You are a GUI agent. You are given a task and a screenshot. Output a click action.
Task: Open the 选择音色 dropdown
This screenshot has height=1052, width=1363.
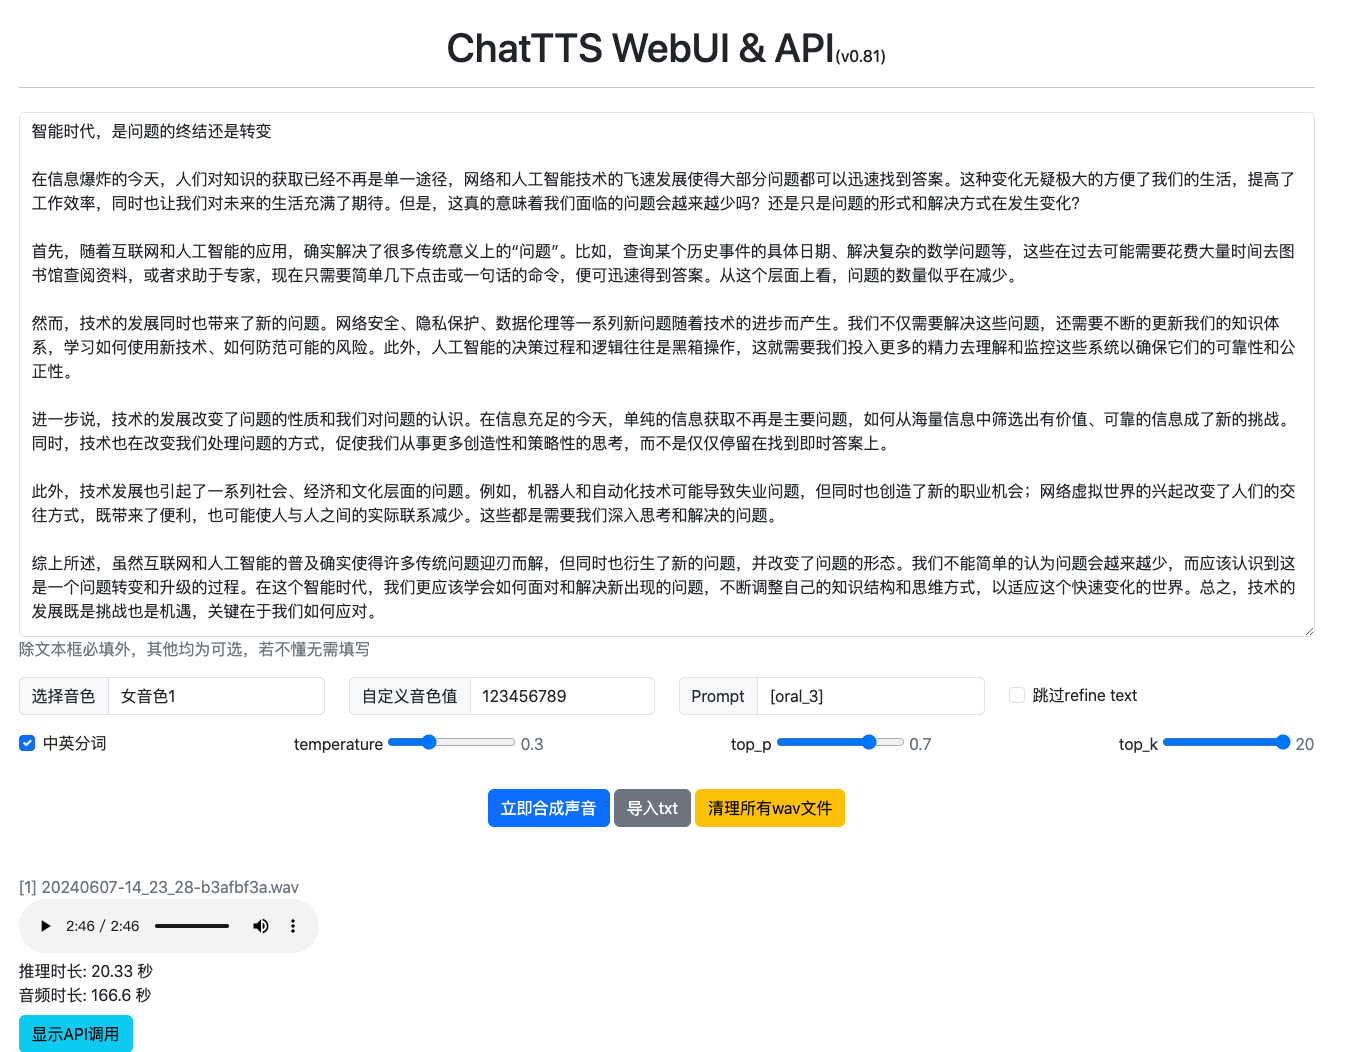point(216,696)
